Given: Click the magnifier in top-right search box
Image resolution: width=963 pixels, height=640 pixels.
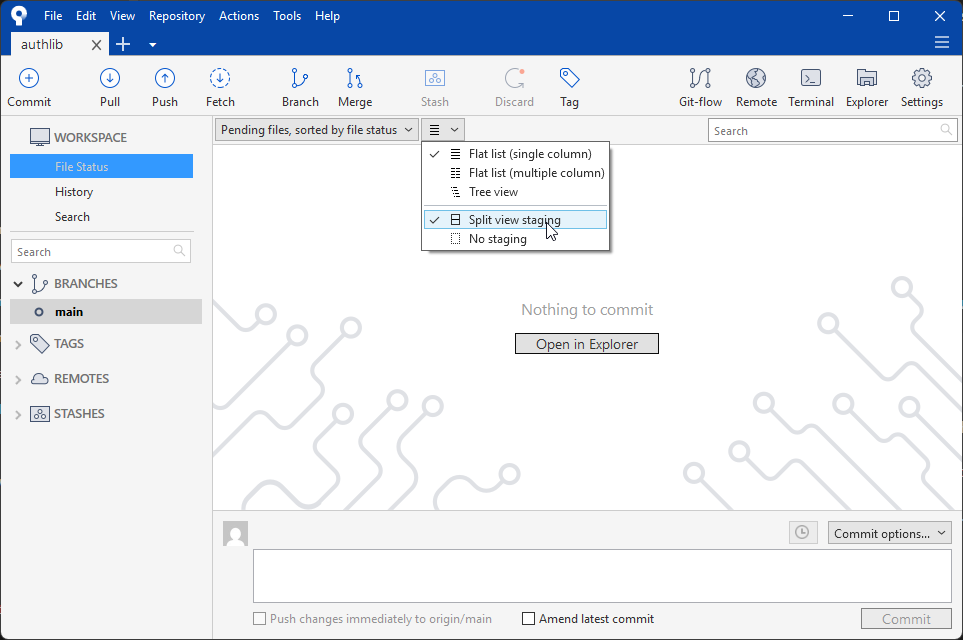Looking at the screenshot, I should pos(946,130).
